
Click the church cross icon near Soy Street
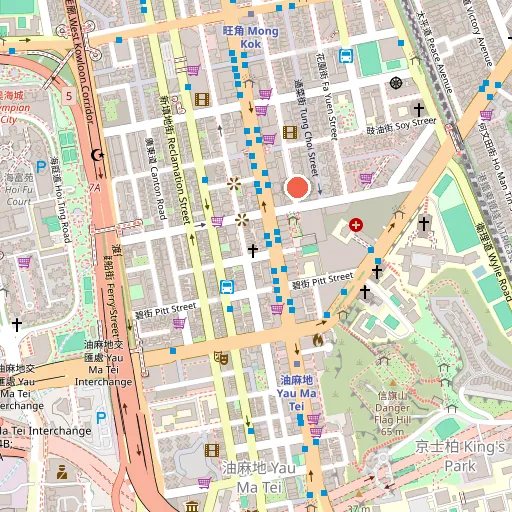coord(419,109)
